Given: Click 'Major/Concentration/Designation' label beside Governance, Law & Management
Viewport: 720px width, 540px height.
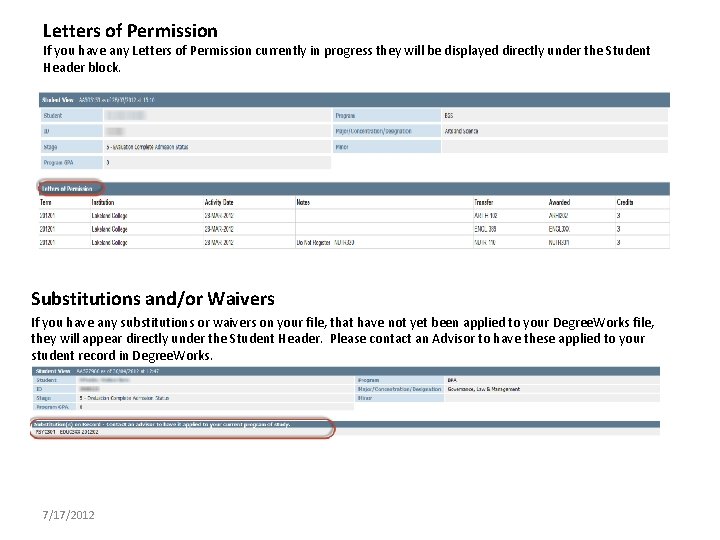Looking at the screenshot, I should click(399, 389).
